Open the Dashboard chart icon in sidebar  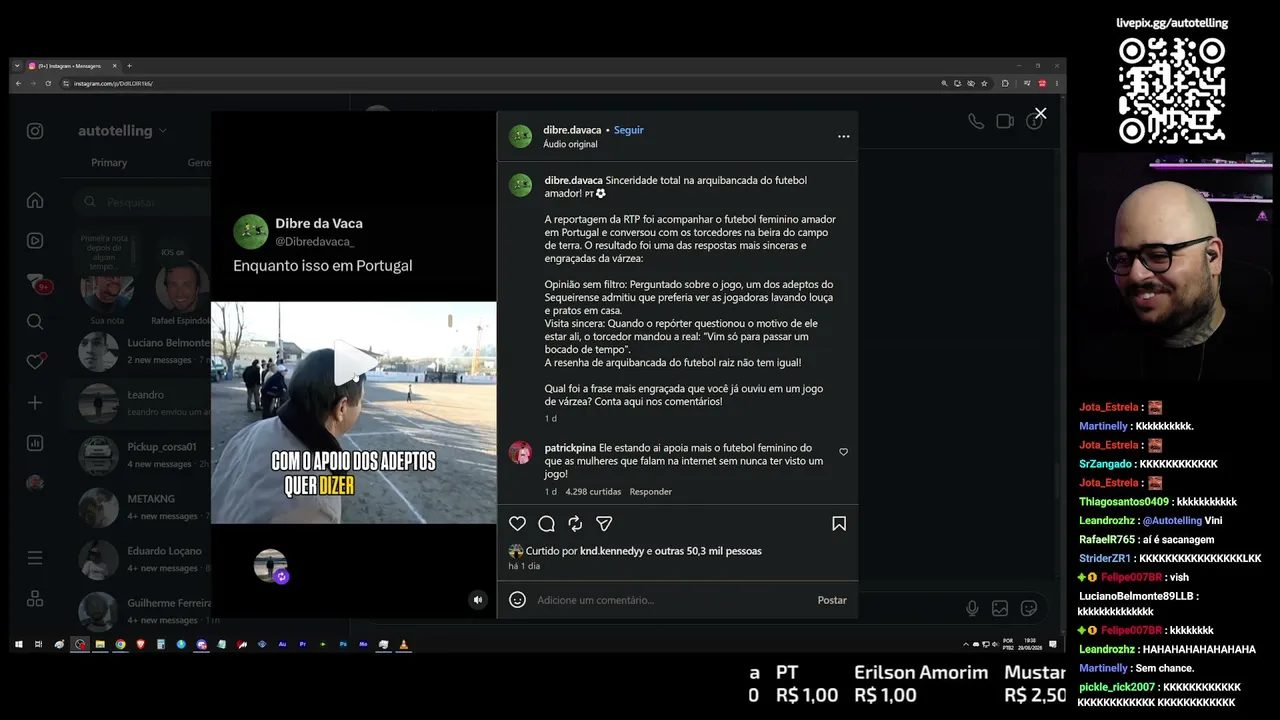(35, 443)
